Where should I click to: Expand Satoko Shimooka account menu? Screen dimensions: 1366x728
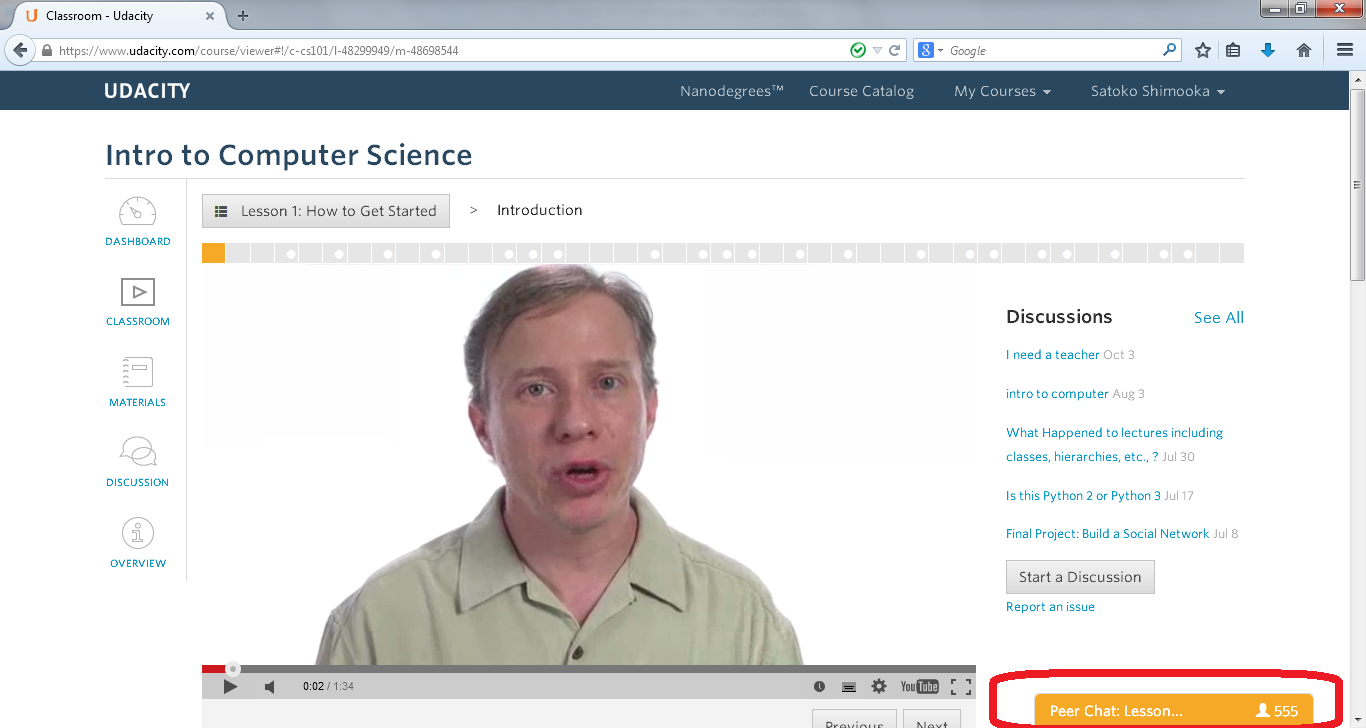(x=1158, y=91)
